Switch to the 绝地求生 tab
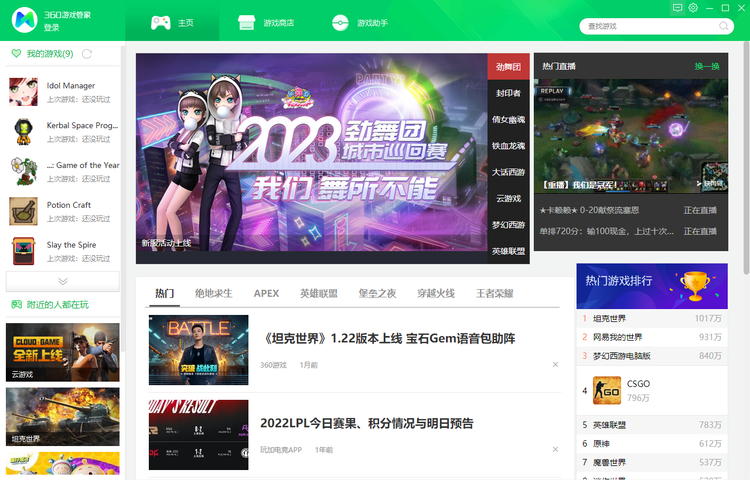Image resolution: width=750 pixels, height=480 pixels. pyautogui.click(x=213, y=293)
